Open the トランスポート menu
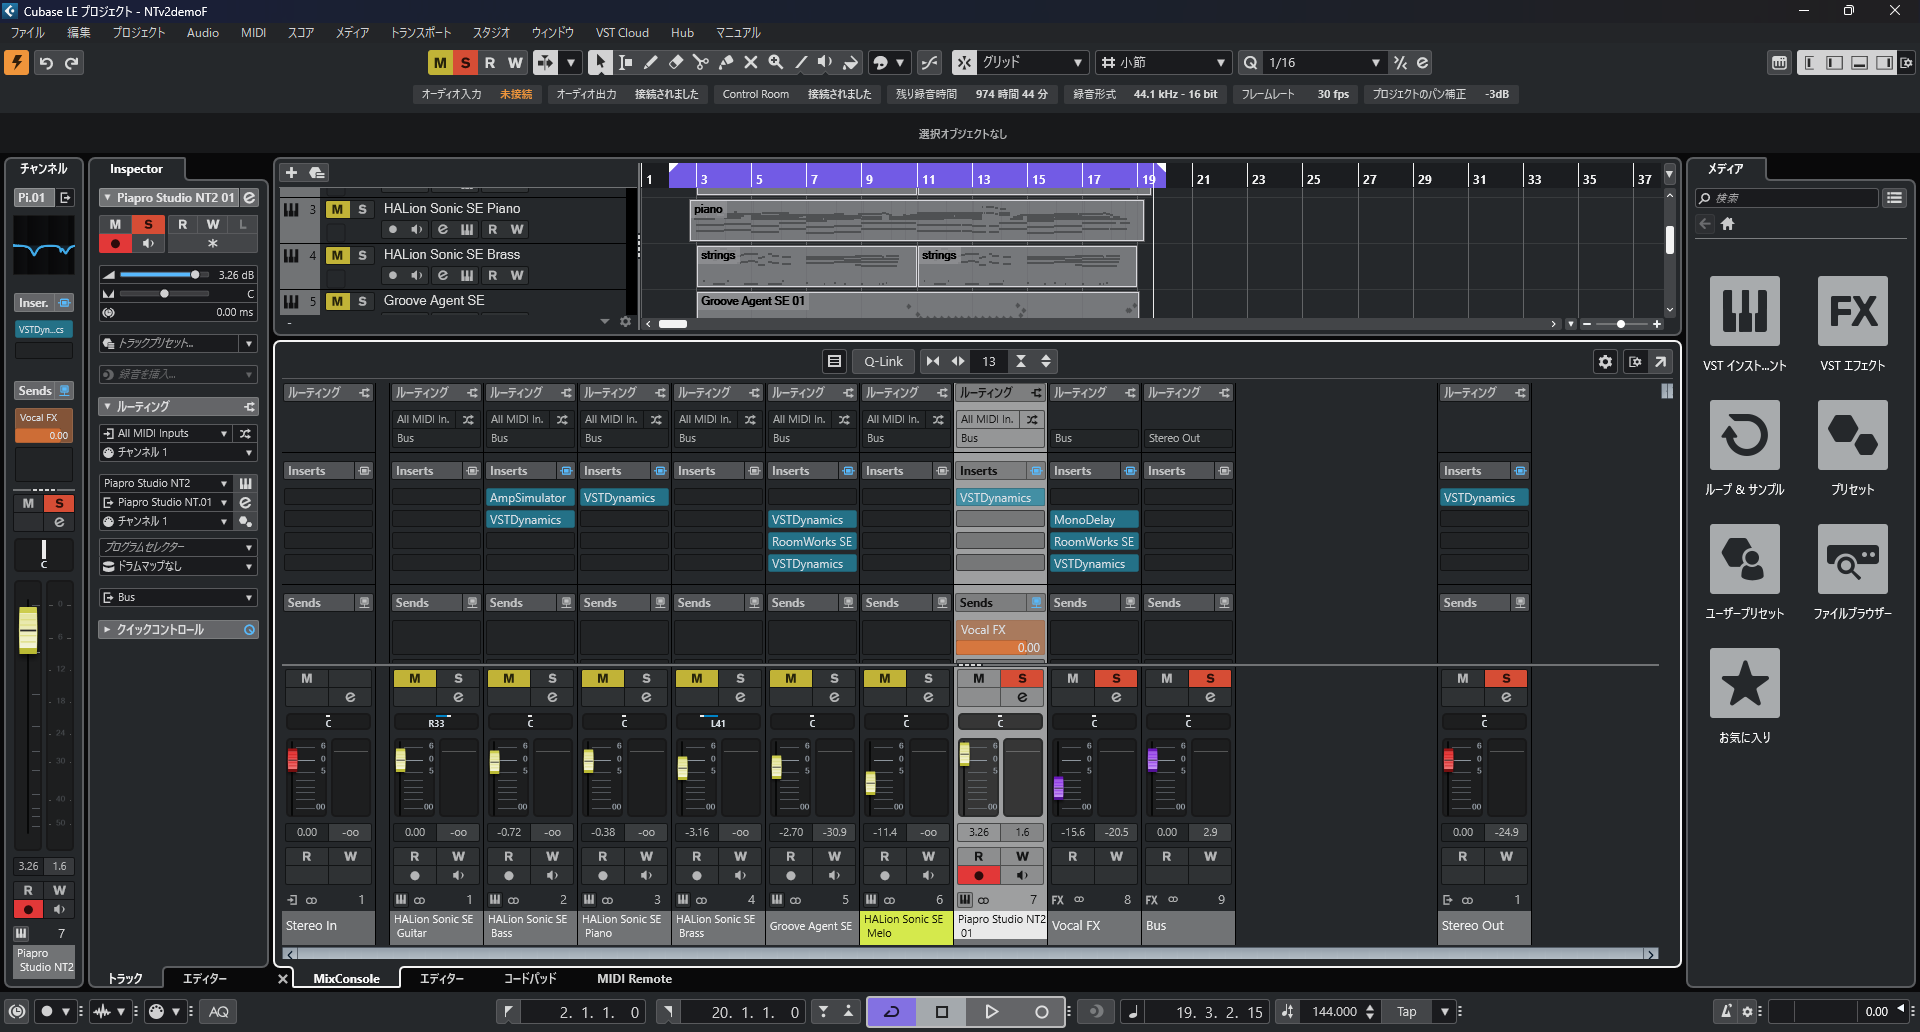This screenshot has width=1920, height=1032. (421, 33)
